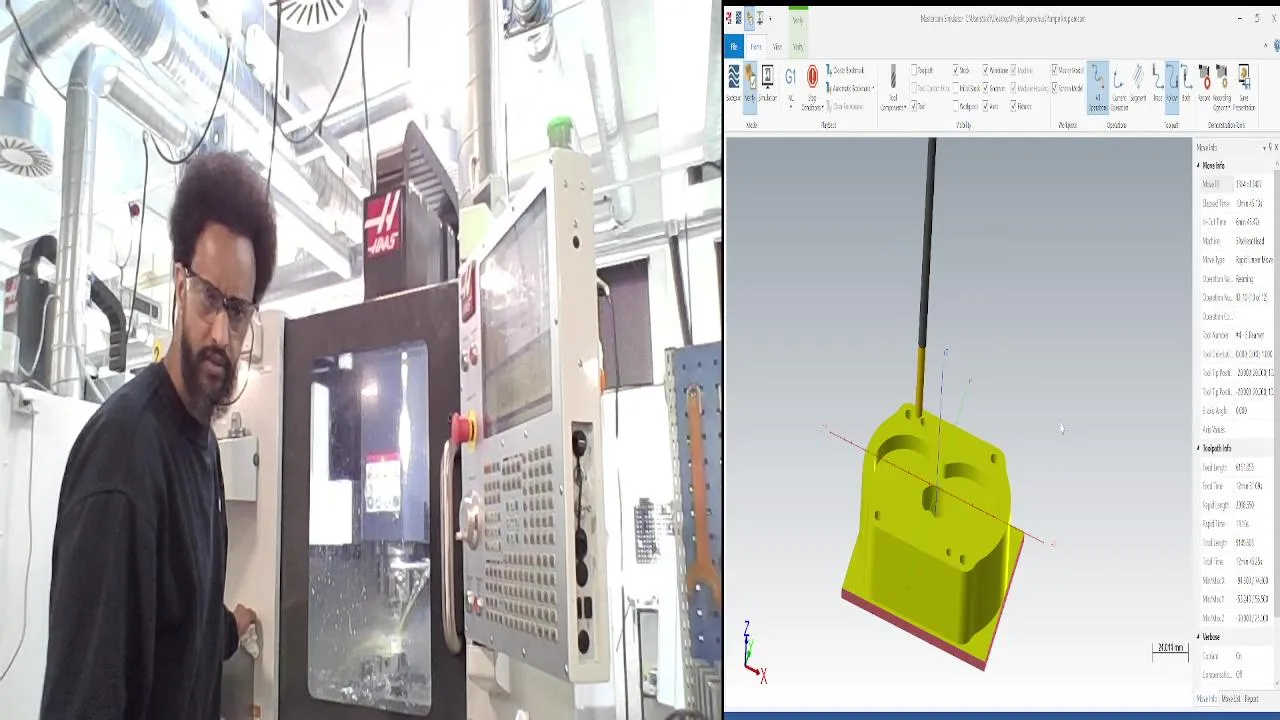The width and height of the screenshot is (1280, 720).
Task: Switch to the Move List bottom tab
Action: point(1230,699)
